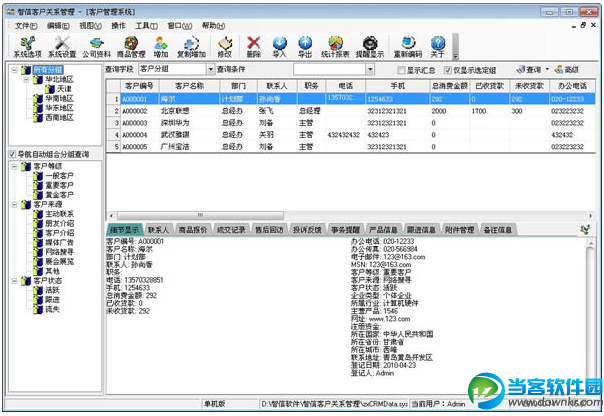Toggle the 显示汇总 checkbox
The height and width of the screenshot is (416, 604).
click(x=401, y=70)
